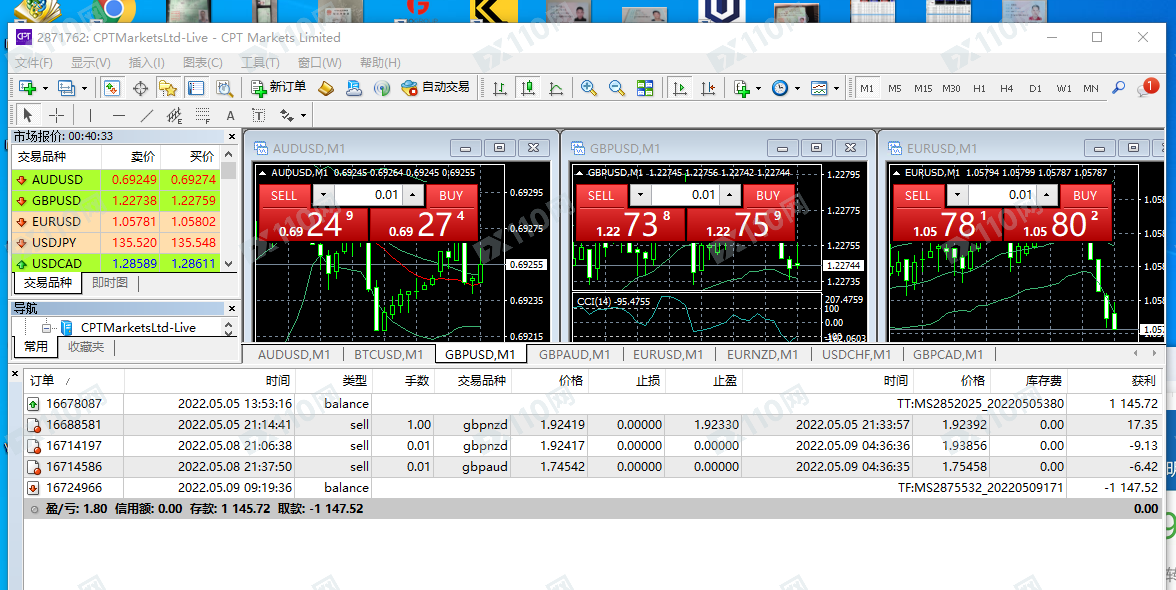The image size is (1176, 590).
Task: Switch chart to candlestick display
Action: point(527,88)
